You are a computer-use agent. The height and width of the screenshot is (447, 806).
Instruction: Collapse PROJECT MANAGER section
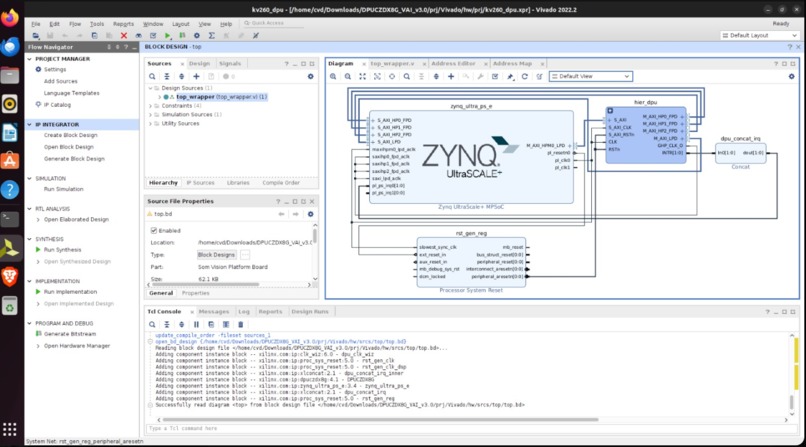(x=29, y=59)
